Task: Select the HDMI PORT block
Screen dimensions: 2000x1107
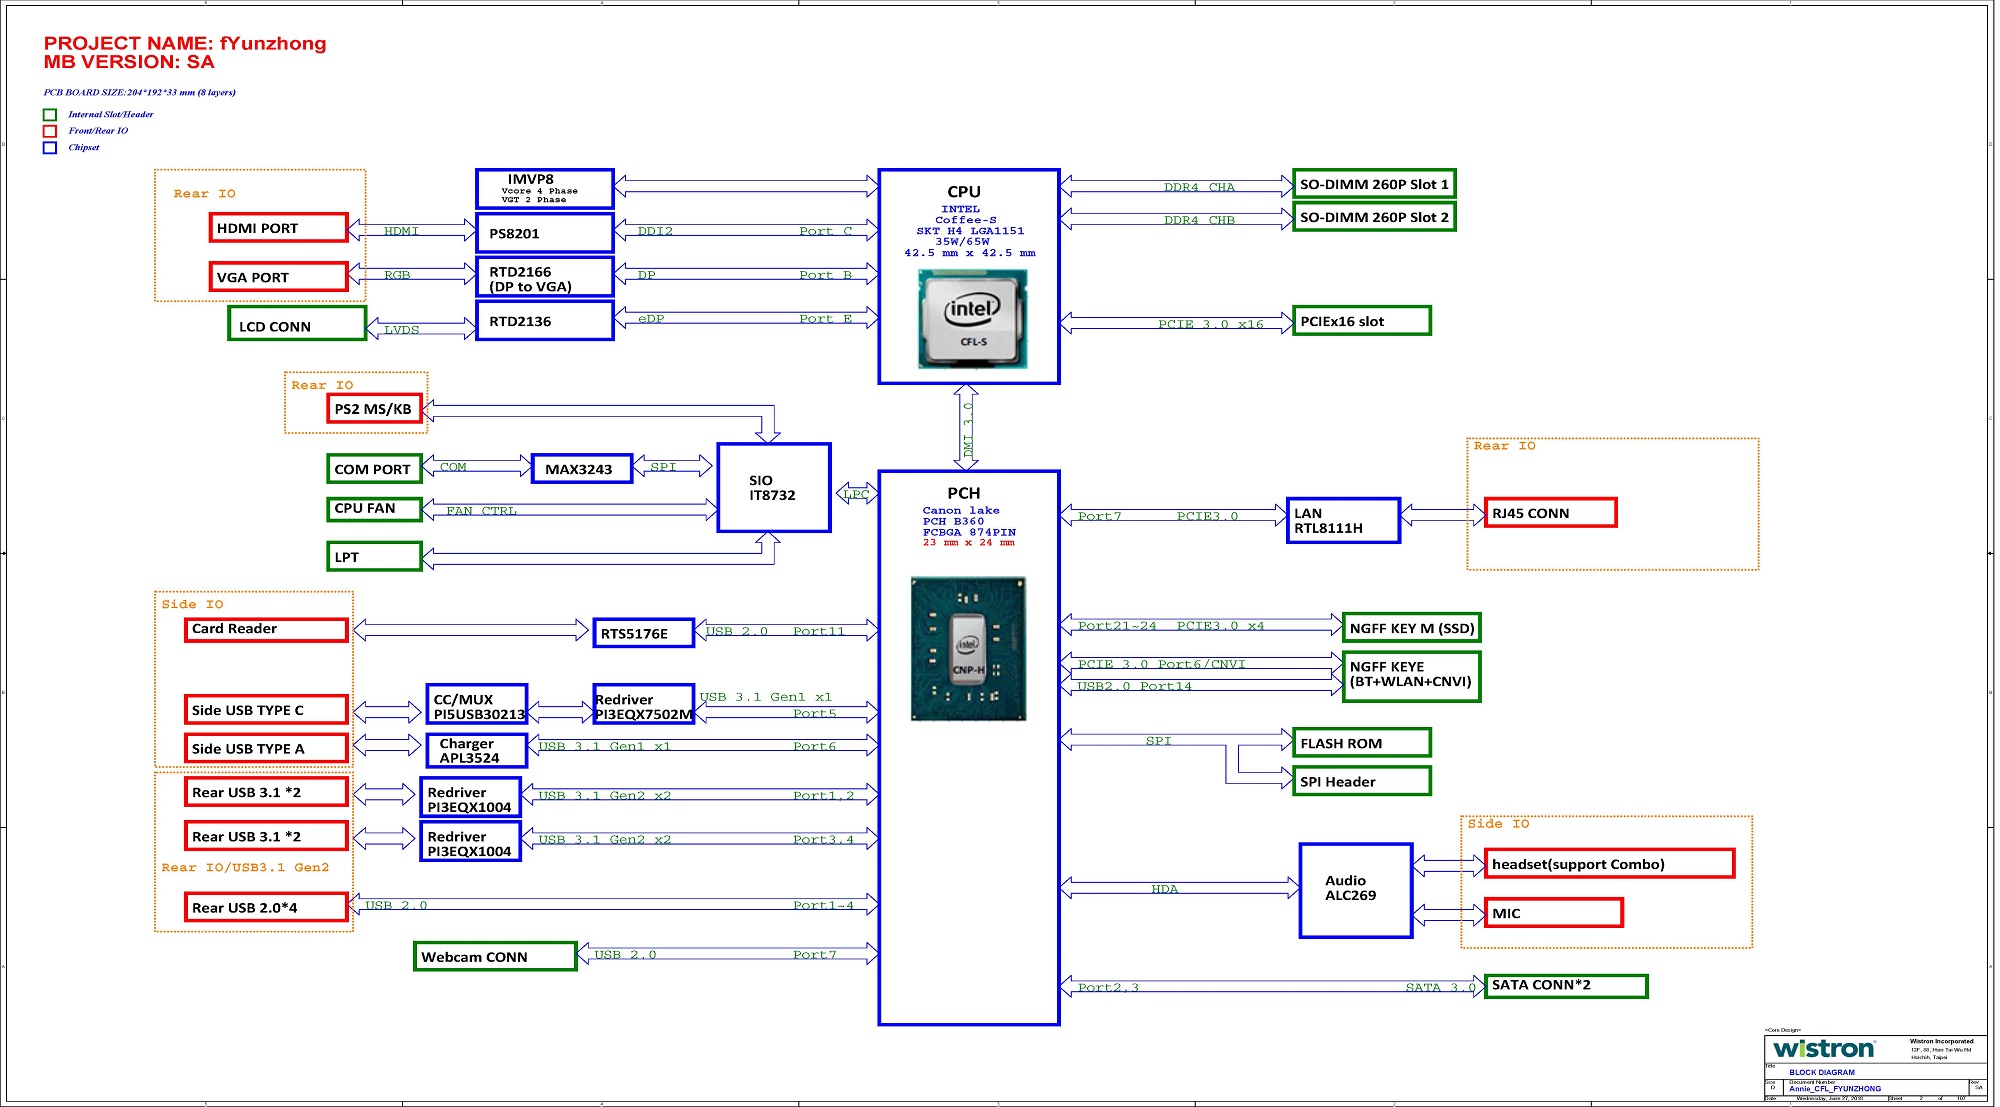Action: 278,228
